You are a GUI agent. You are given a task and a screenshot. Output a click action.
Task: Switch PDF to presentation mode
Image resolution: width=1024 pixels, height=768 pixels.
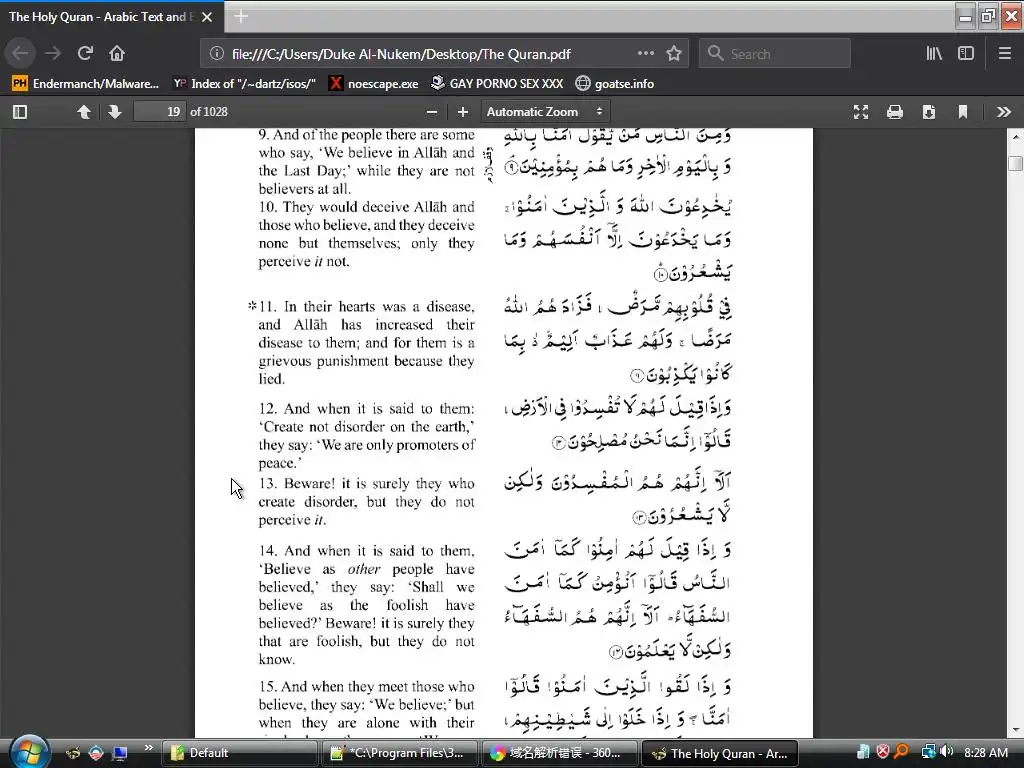[861, 112]
